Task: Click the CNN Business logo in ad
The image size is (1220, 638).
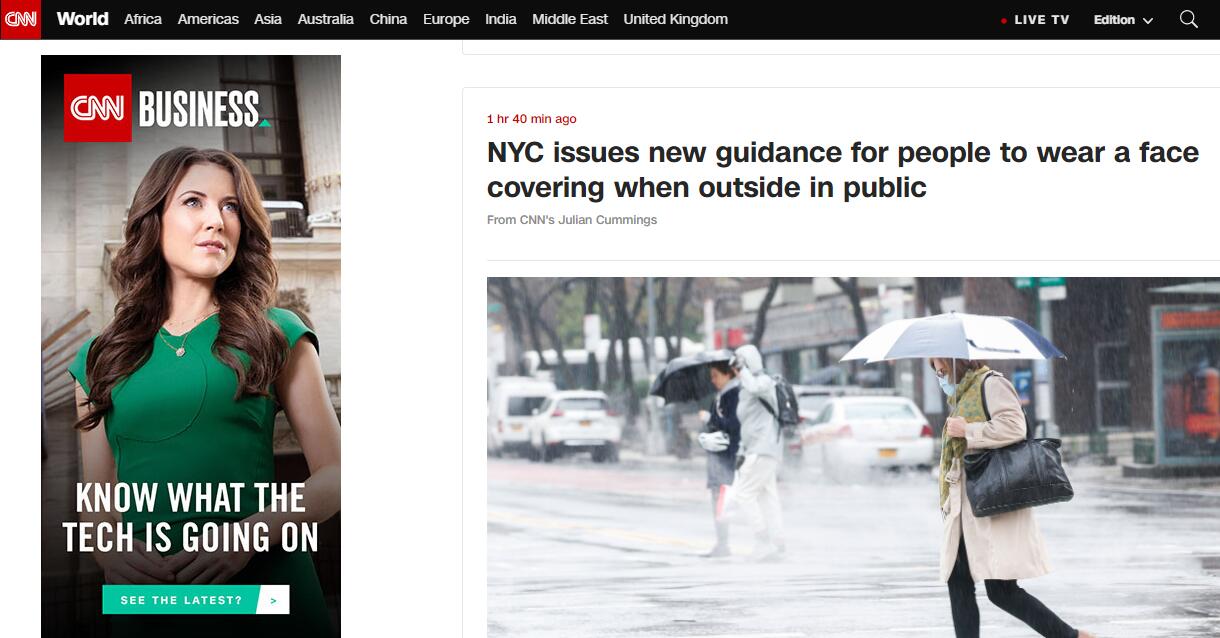Action: pos(167,108)
